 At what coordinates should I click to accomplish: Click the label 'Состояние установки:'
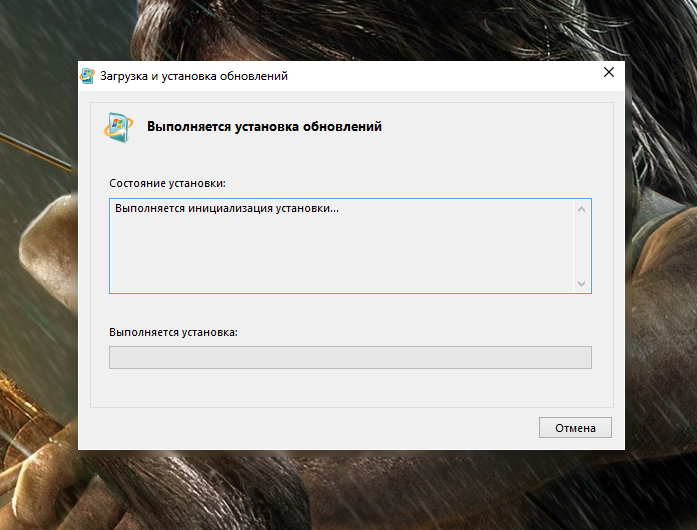point(168,183)
